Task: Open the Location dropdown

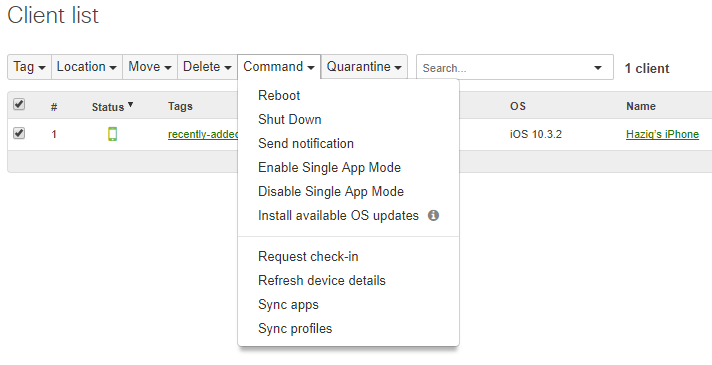Action: pos(87,67)
